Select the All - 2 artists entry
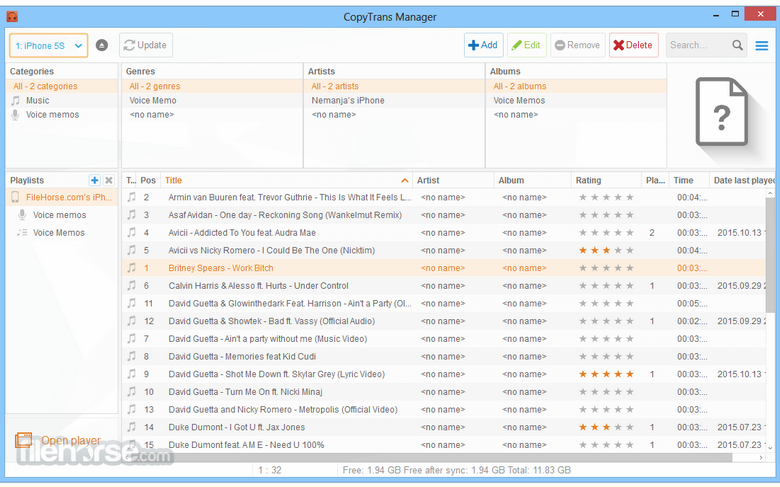This screenshot has width=780, height=487. (x=394, y=86)
